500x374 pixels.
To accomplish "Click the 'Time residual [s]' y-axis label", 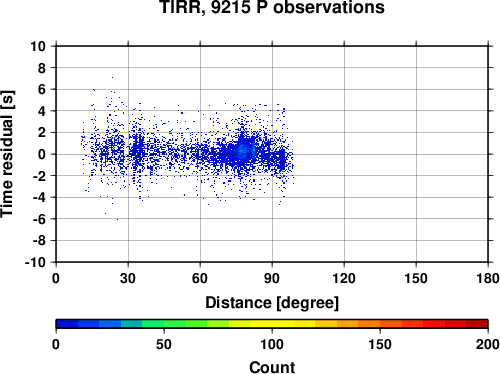I will tap(7, 154).
